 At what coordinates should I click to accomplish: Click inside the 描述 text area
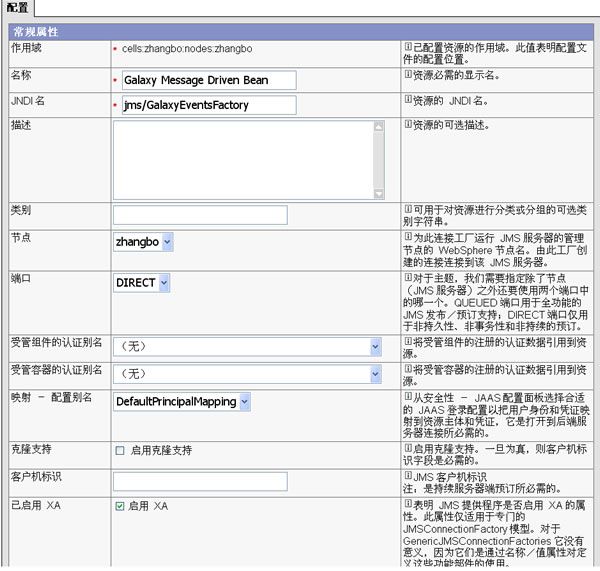tap(243, 160)
